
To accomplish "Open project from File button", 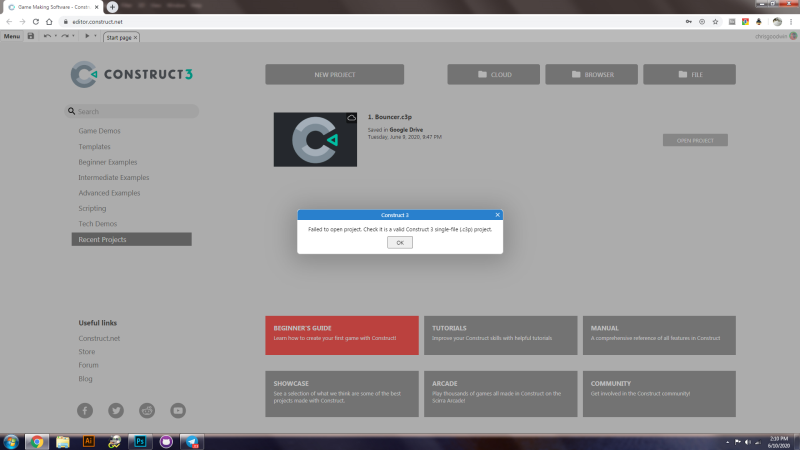I will [x=689, y=74].
